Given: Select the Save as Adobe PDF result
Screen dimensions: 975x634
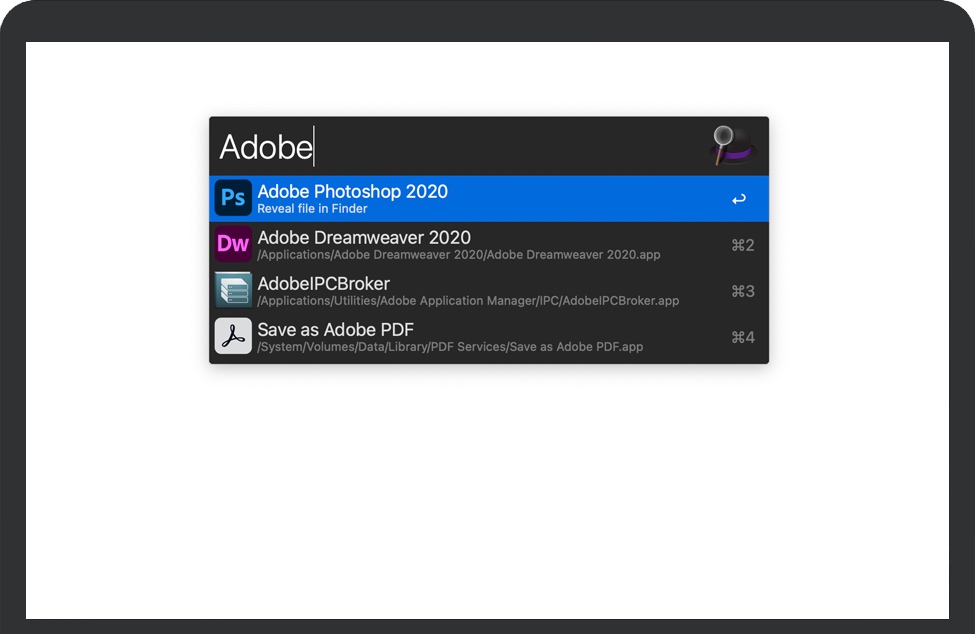Looking at the screenshot, I should [x=335, y=329].
